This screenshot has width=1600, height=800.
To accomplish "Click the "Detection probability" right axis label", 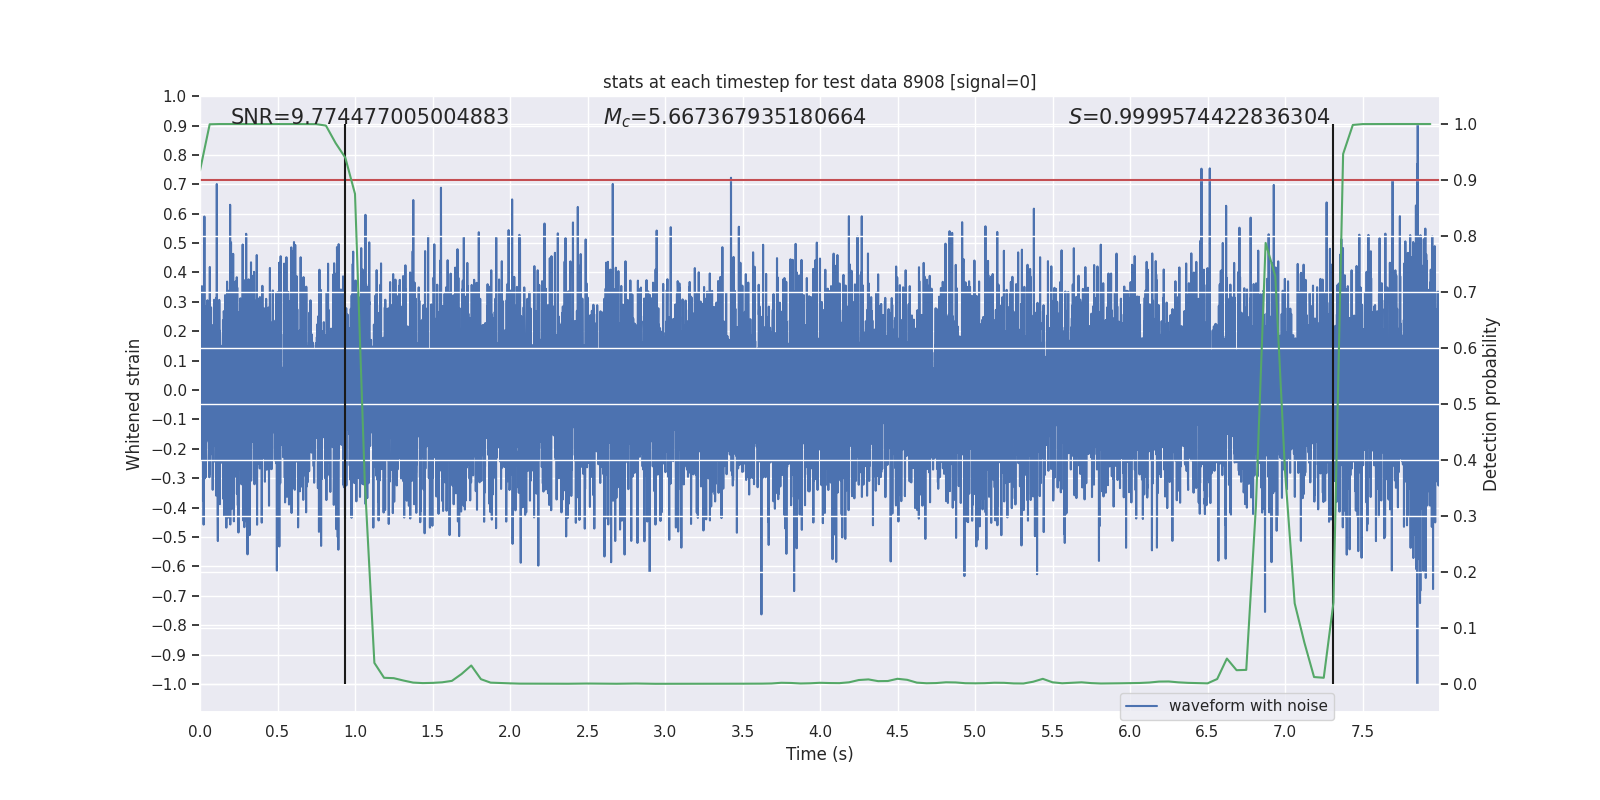I will [x=1491, y=404].
